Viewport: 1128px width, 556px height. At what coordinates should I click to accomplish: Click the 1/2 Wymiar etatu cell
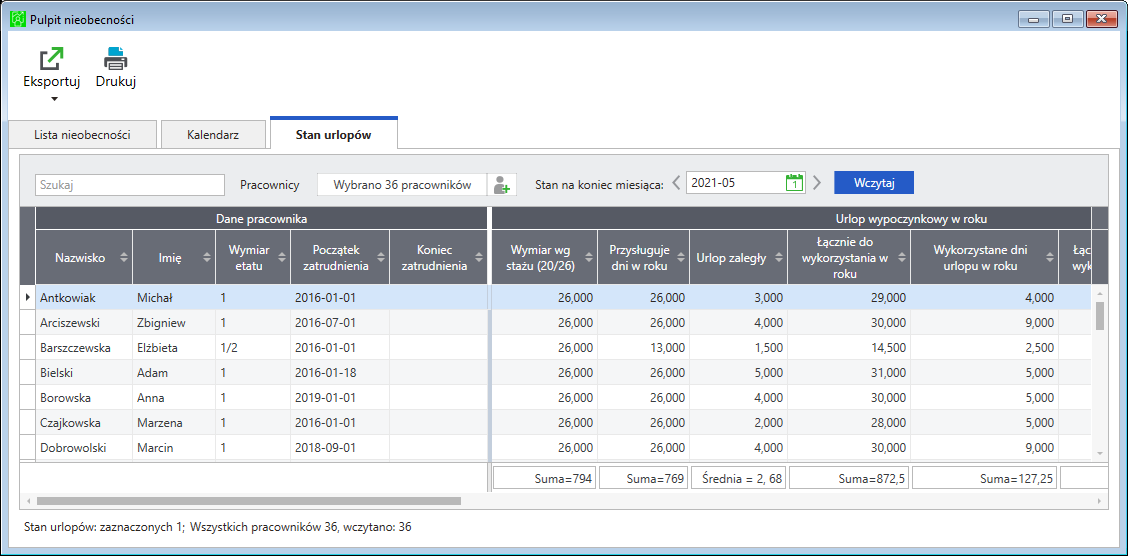253,347
